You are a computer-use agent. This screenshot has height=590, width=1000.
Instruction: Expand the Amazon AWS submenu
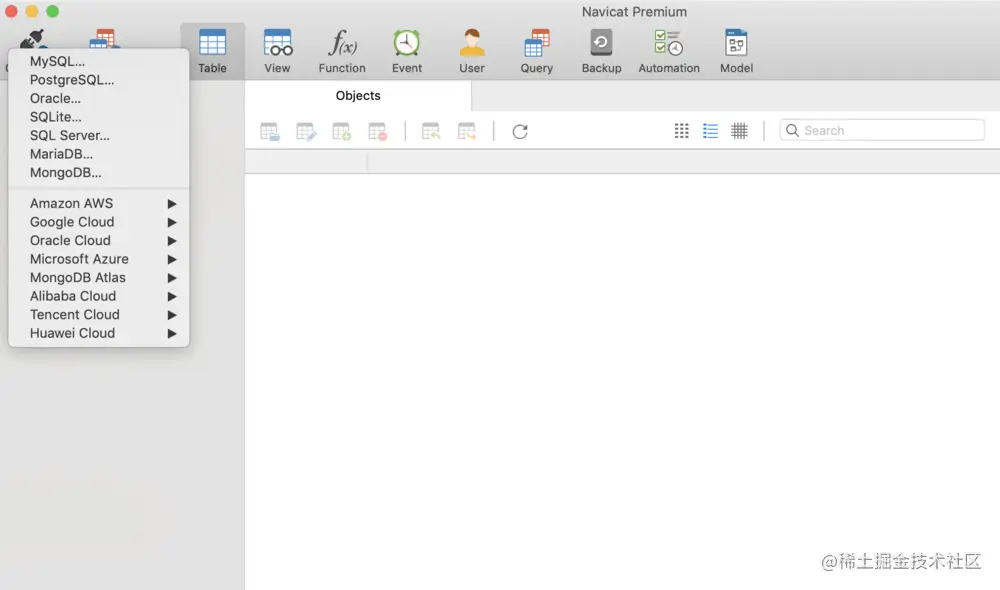coord(99,203)
